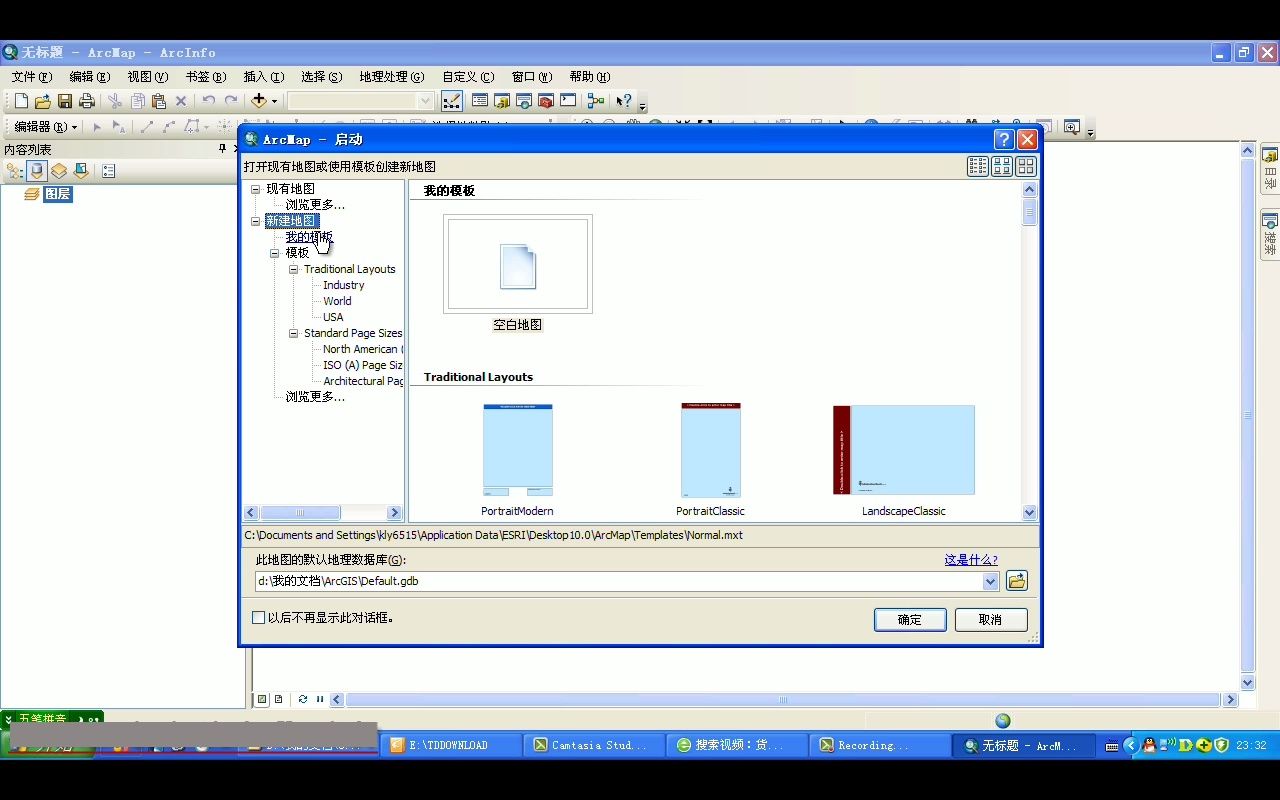Select List By Visibility icon

[x=59, y=171]
